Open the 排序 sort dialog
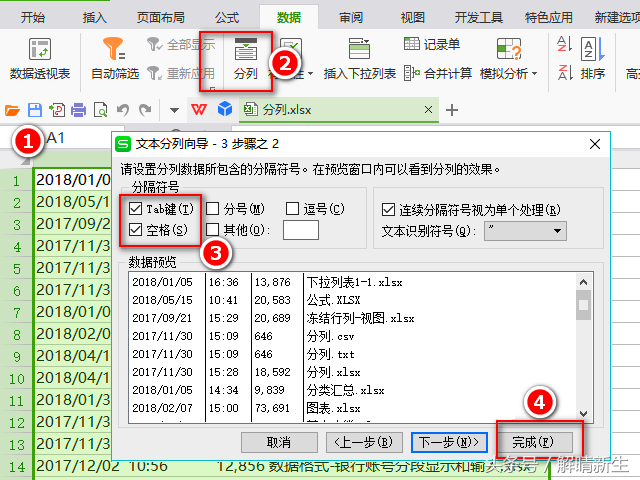This screenshot has width=640, height=480. 593,59
